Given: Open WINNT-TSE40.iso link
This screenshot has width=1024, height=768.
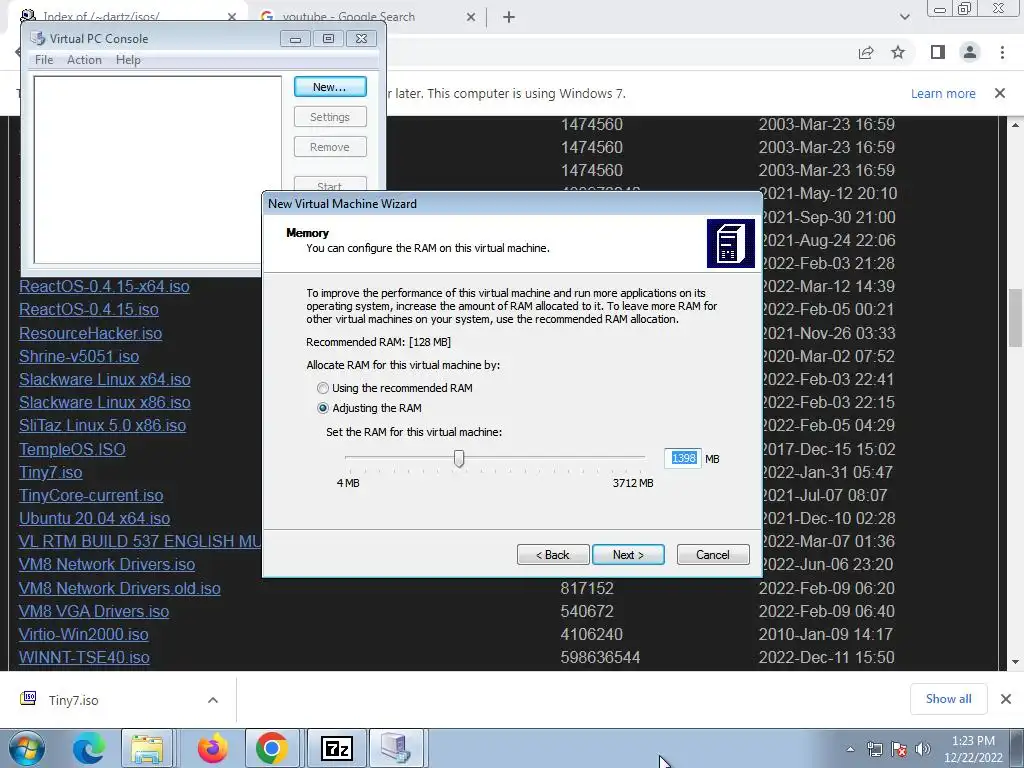Looking at the screenshot, I should tap(84, 658).
